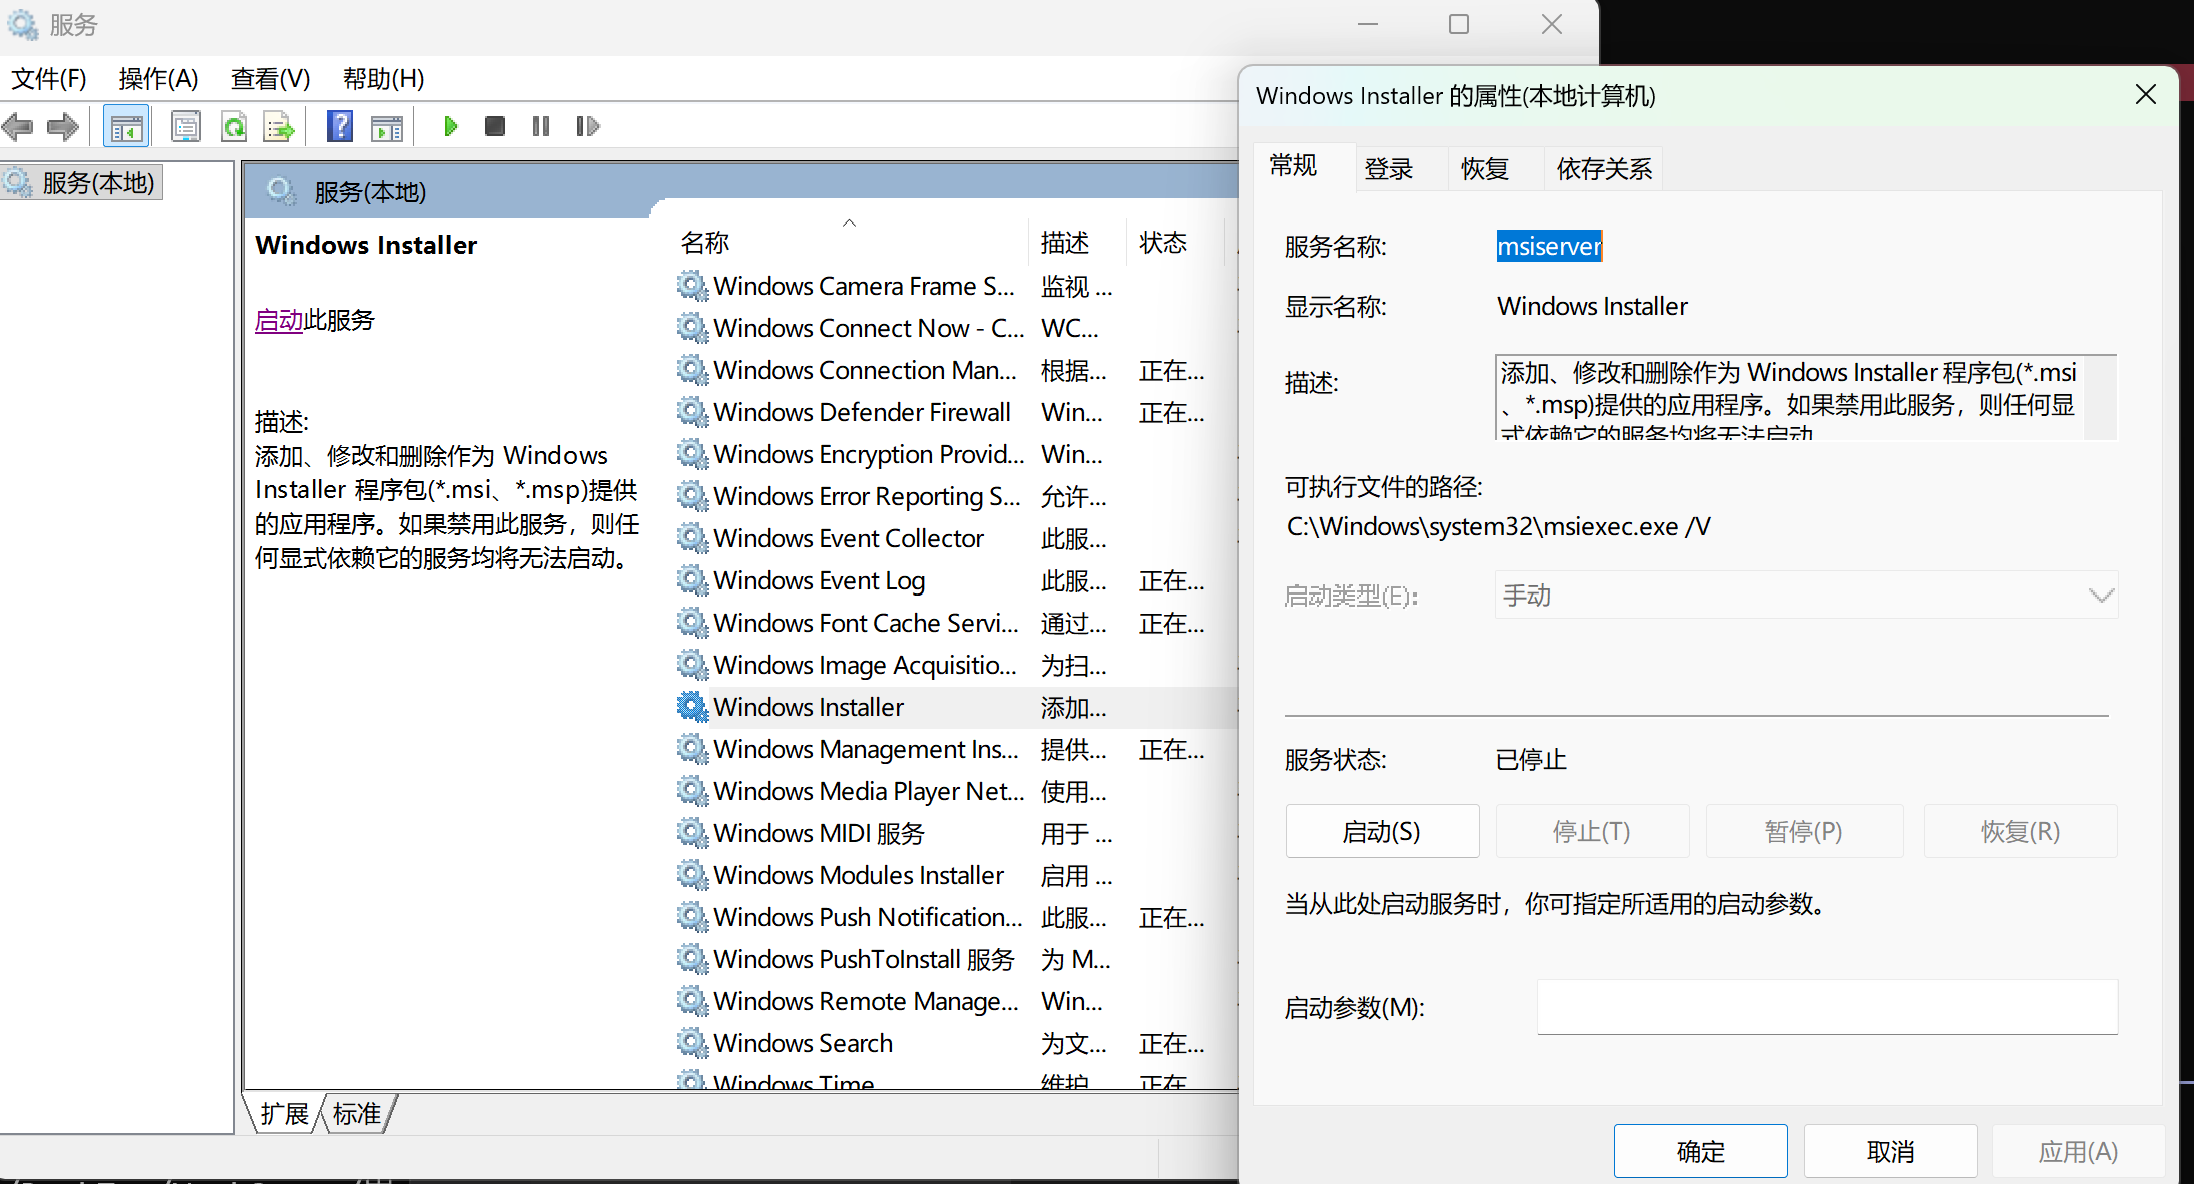Viewport: 2194px width, 1184px height.
Task: Click the 暂停(P) button
Action: [x=1804, y=831]
